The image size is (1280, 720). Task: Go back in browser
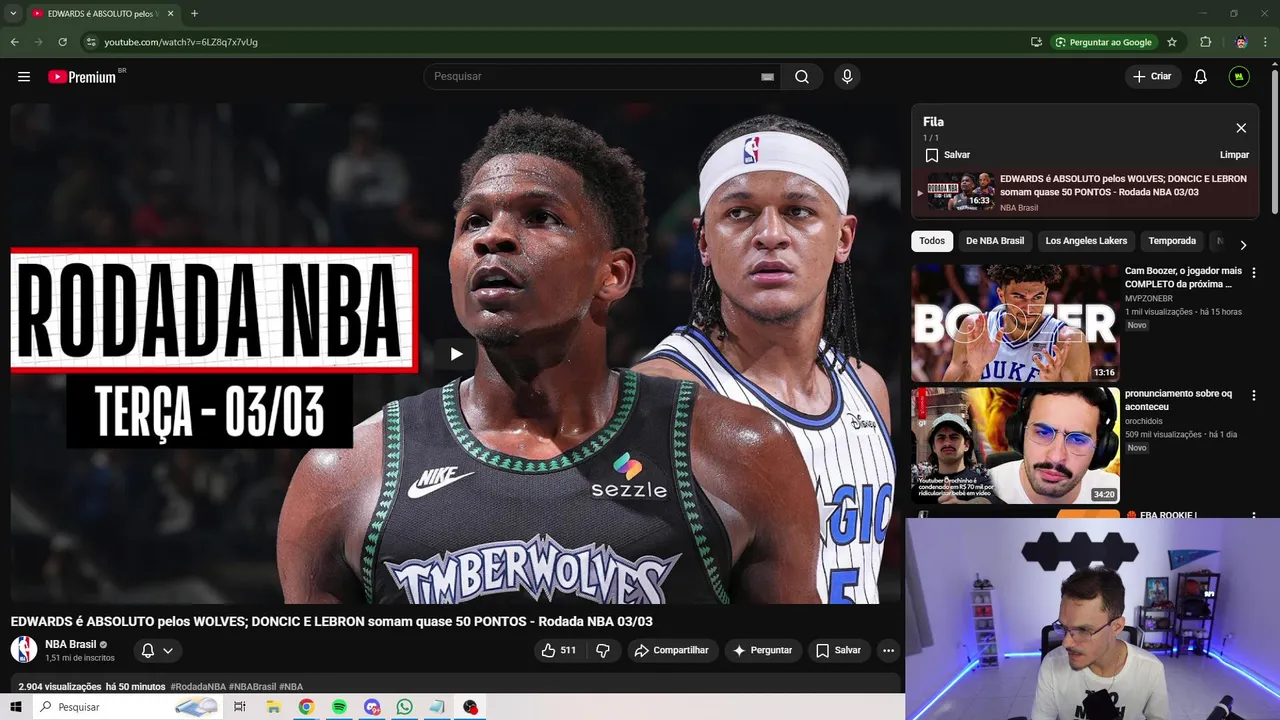[x=14, y=42]
